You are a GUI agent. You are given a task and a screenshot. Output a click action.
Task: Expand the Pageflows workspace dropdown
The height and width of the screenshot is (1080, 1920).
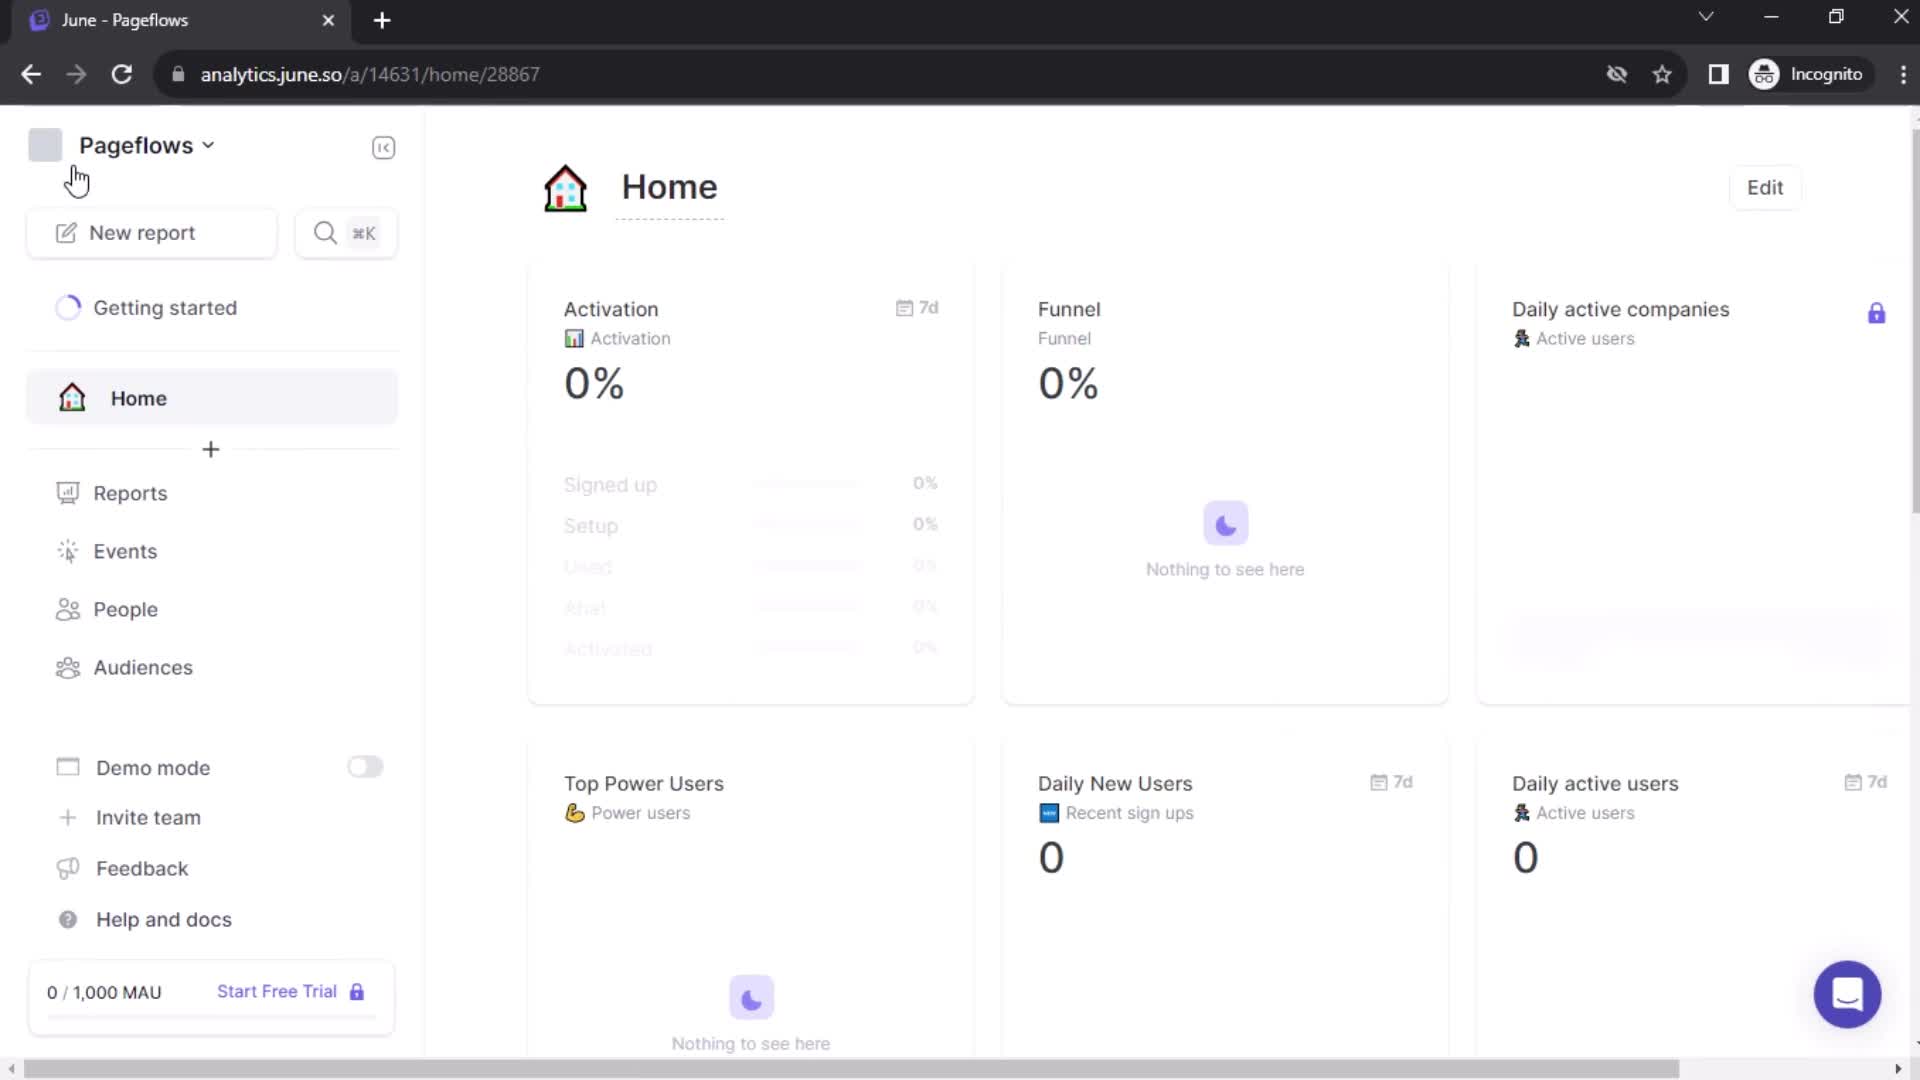tap(145, 145)
